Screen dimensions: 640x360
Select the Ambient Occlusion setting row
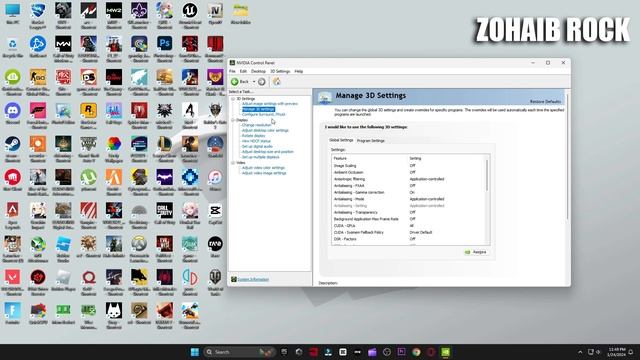point(409,172)
